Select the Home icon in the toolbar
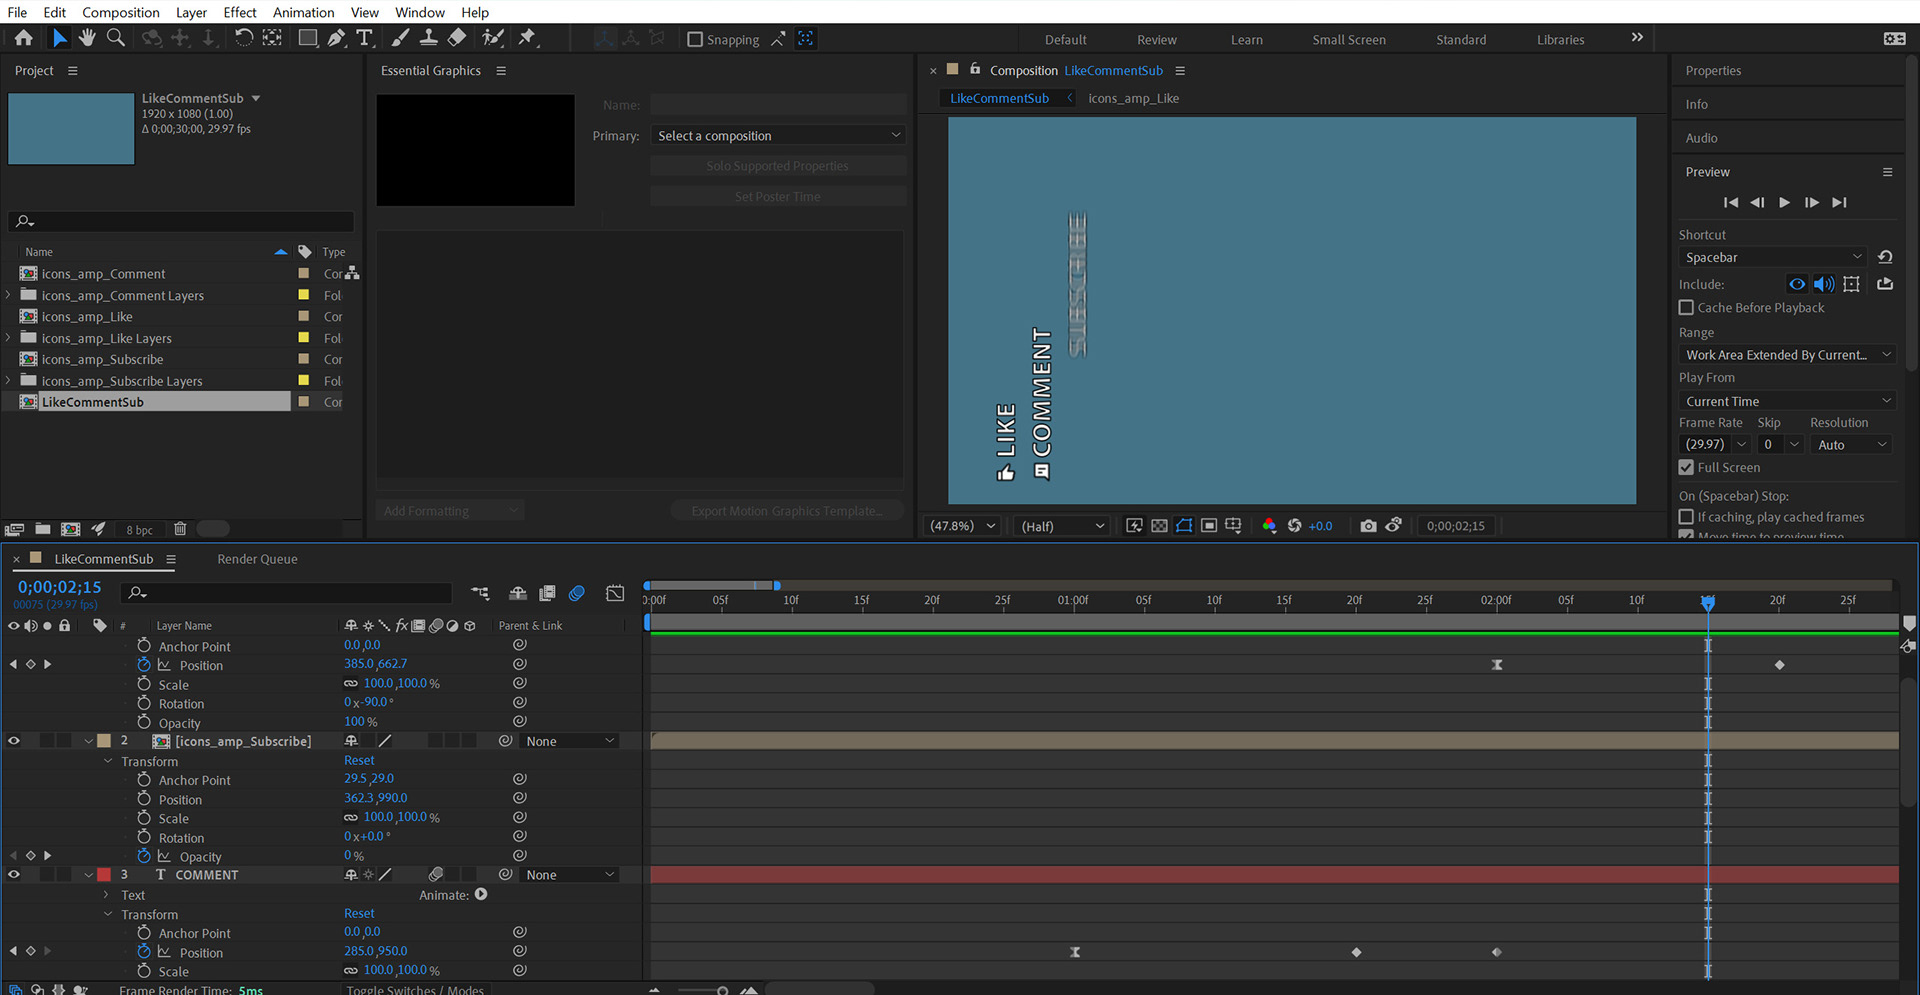Screen dimensions: 1920x995 (x=23, y=38)
